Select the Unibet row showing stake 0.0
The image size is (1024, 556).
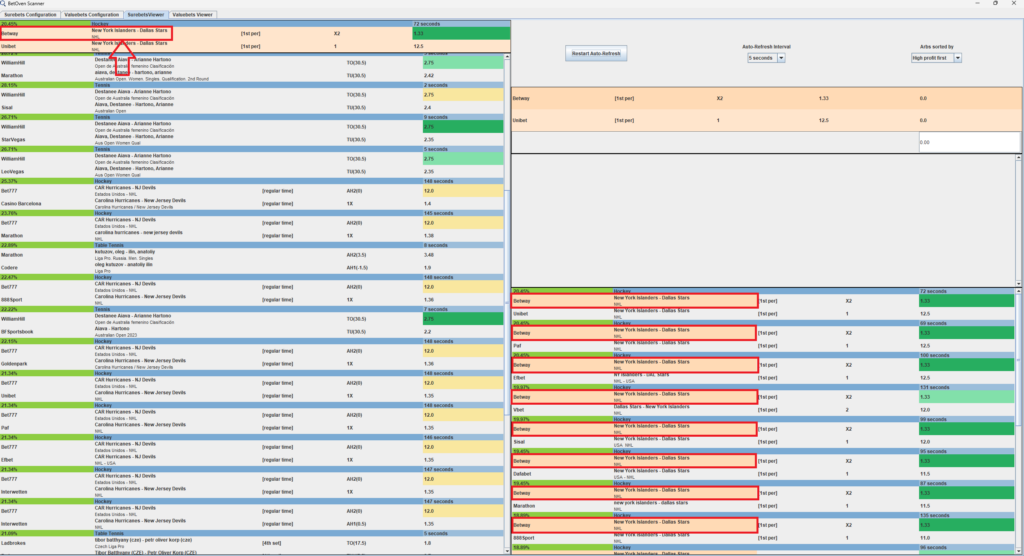click(x=766, y=120)
